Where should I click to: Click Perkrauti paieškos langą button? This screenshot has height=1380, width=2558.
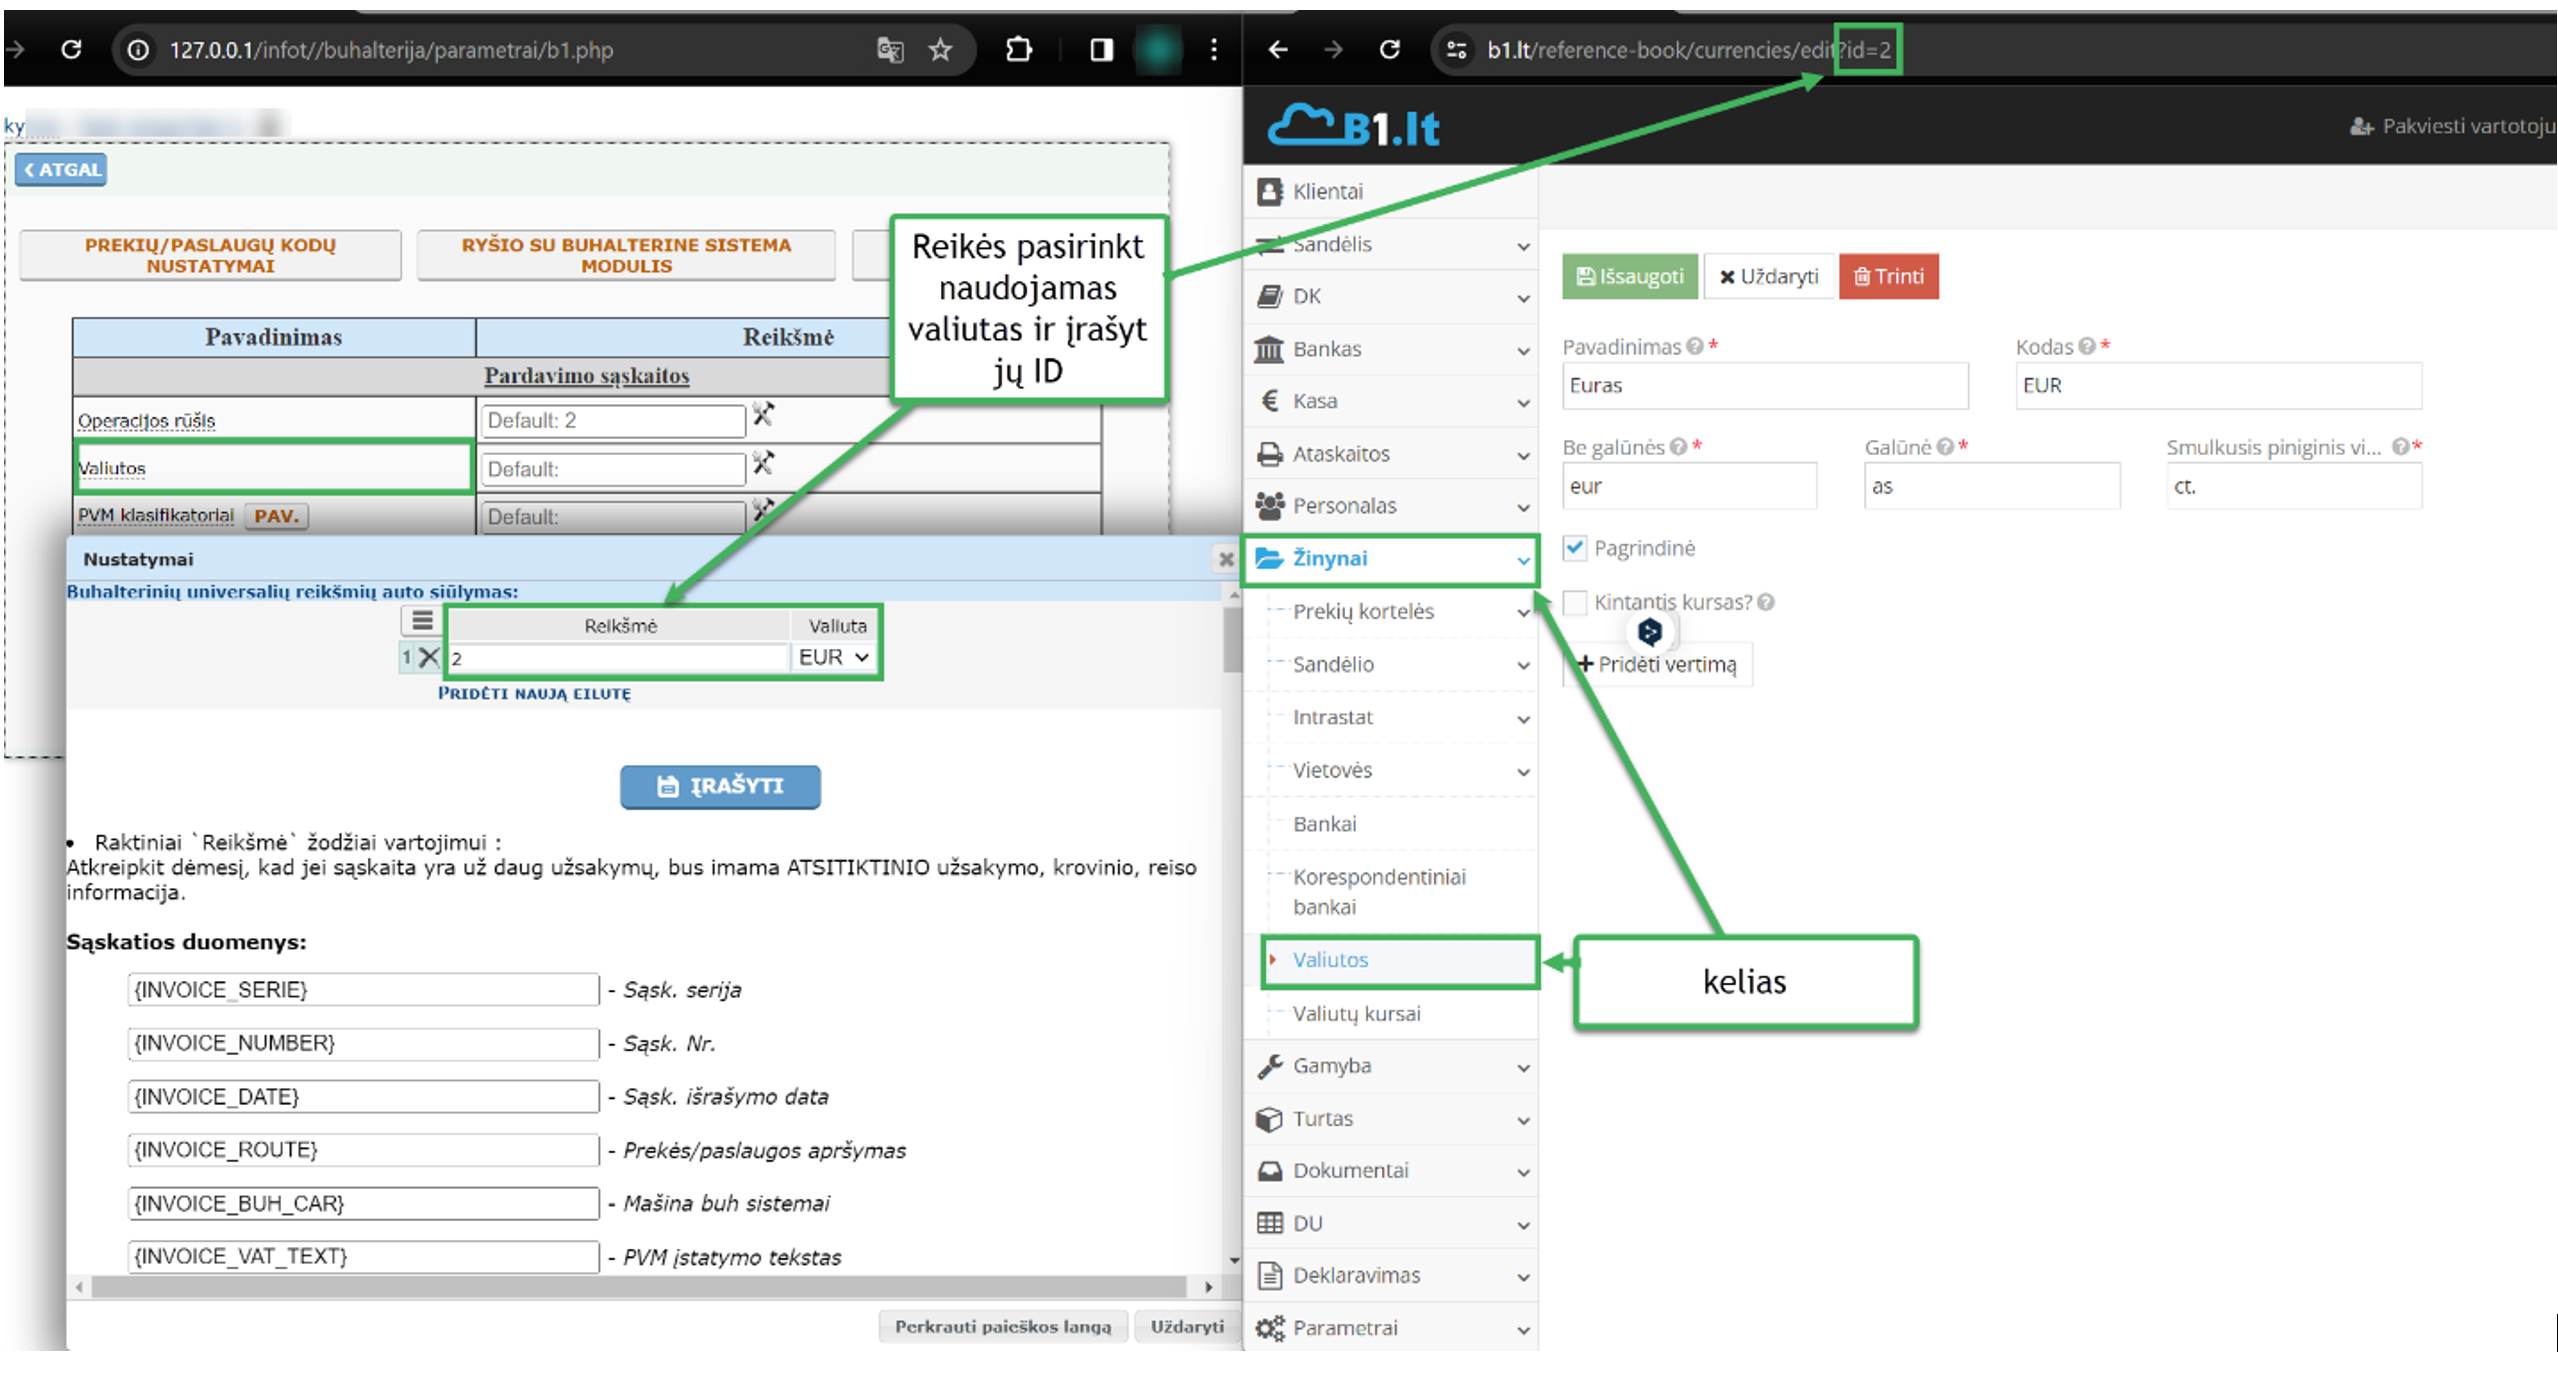tap(1003, 1326)
